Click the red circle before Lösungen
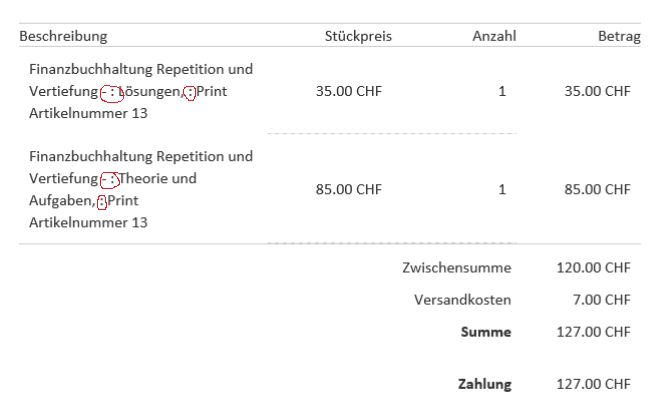 click(112, 93)
